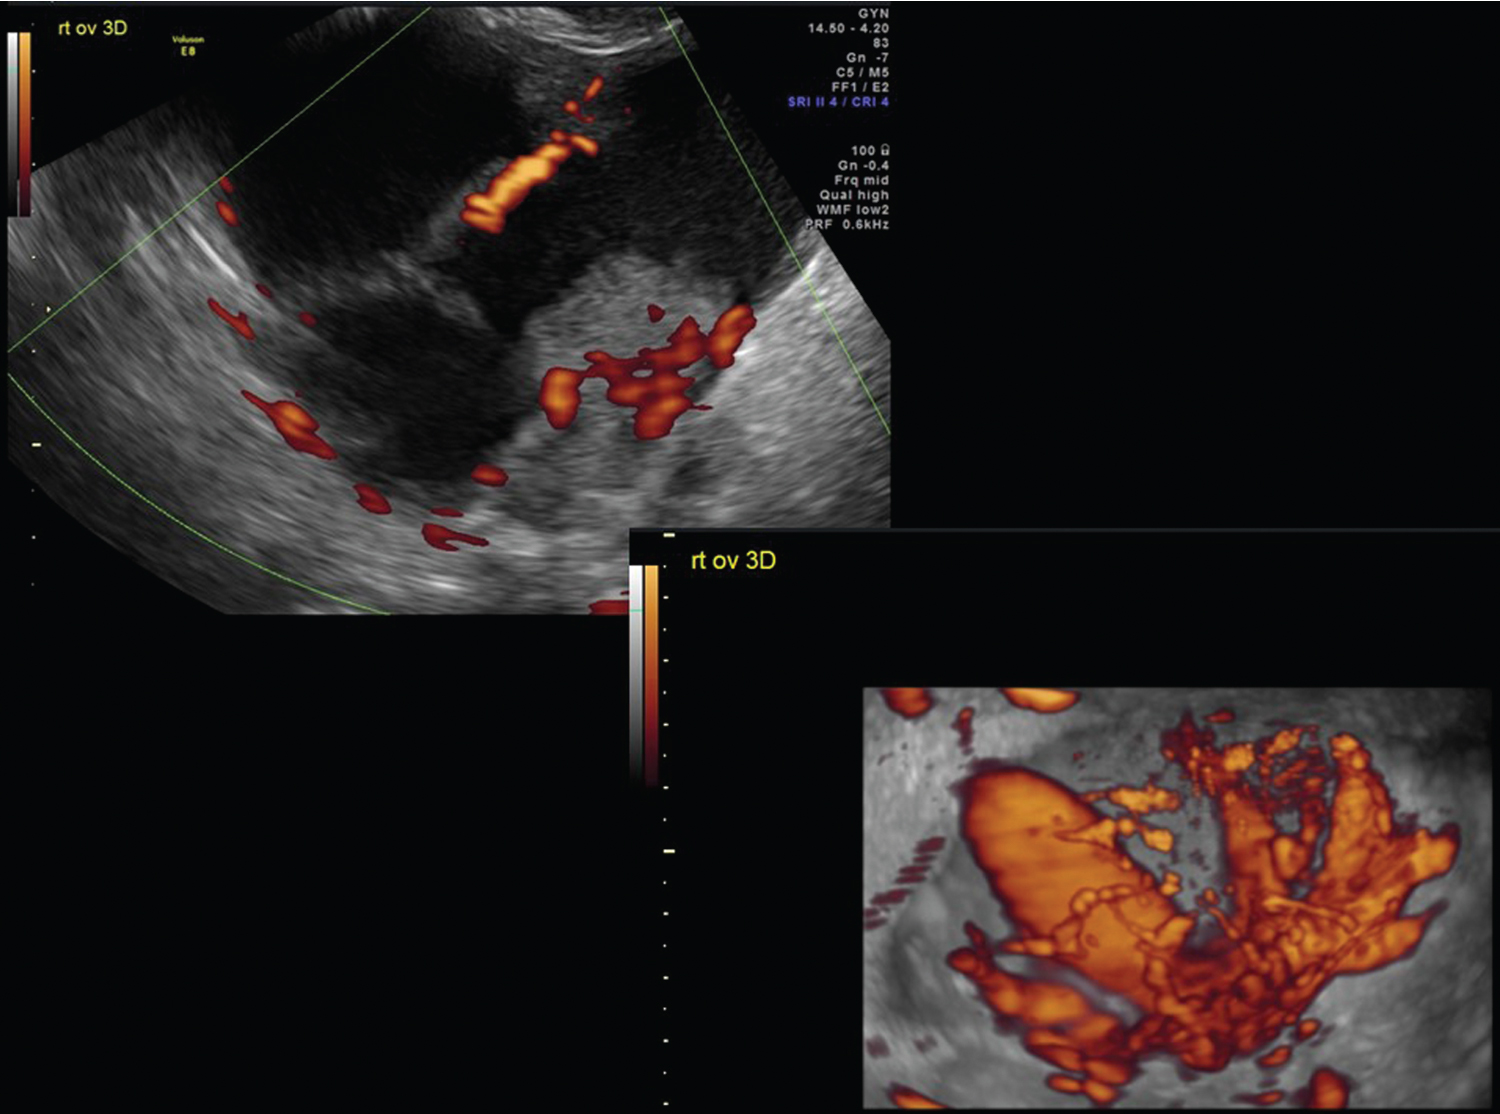1500x1114 pixels.
Task: Click the WMF low2 wall filter setting
Action: (x=852, y=210)
